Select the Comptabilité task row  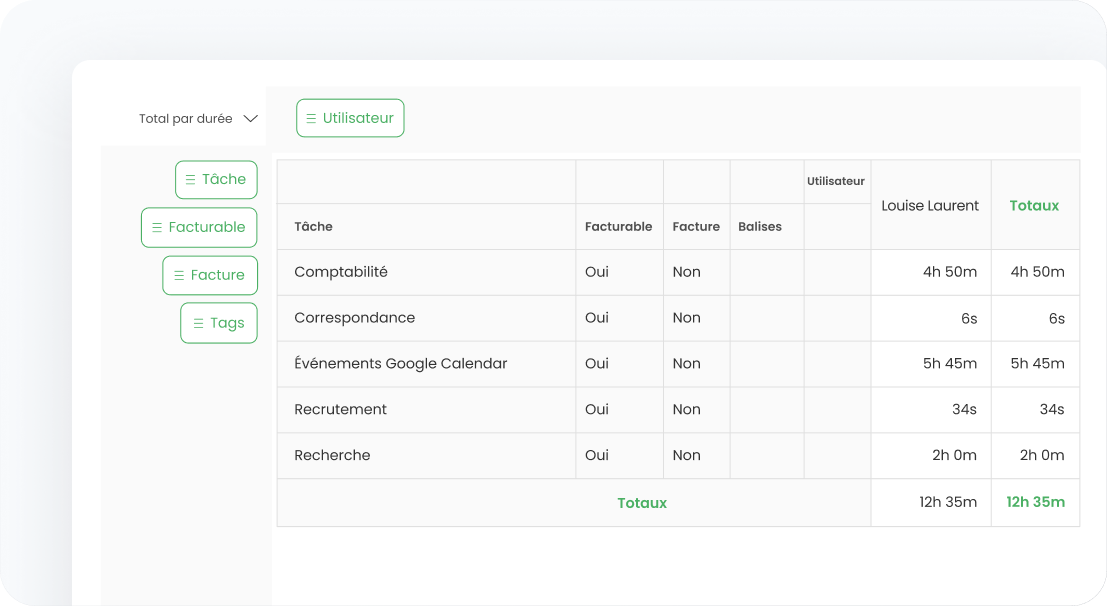(x=678, y=272)
